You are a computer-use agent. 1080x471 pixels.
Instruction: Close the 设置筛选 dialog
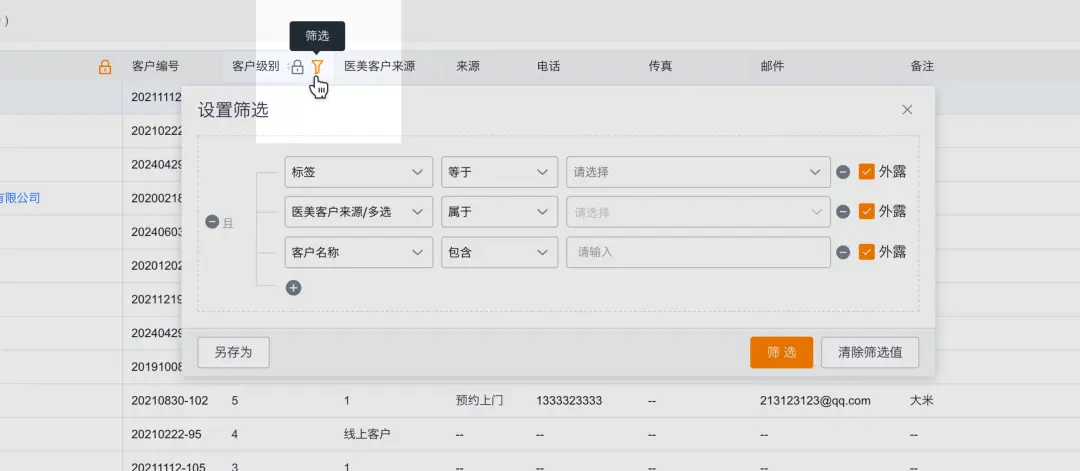click(907, 110)
